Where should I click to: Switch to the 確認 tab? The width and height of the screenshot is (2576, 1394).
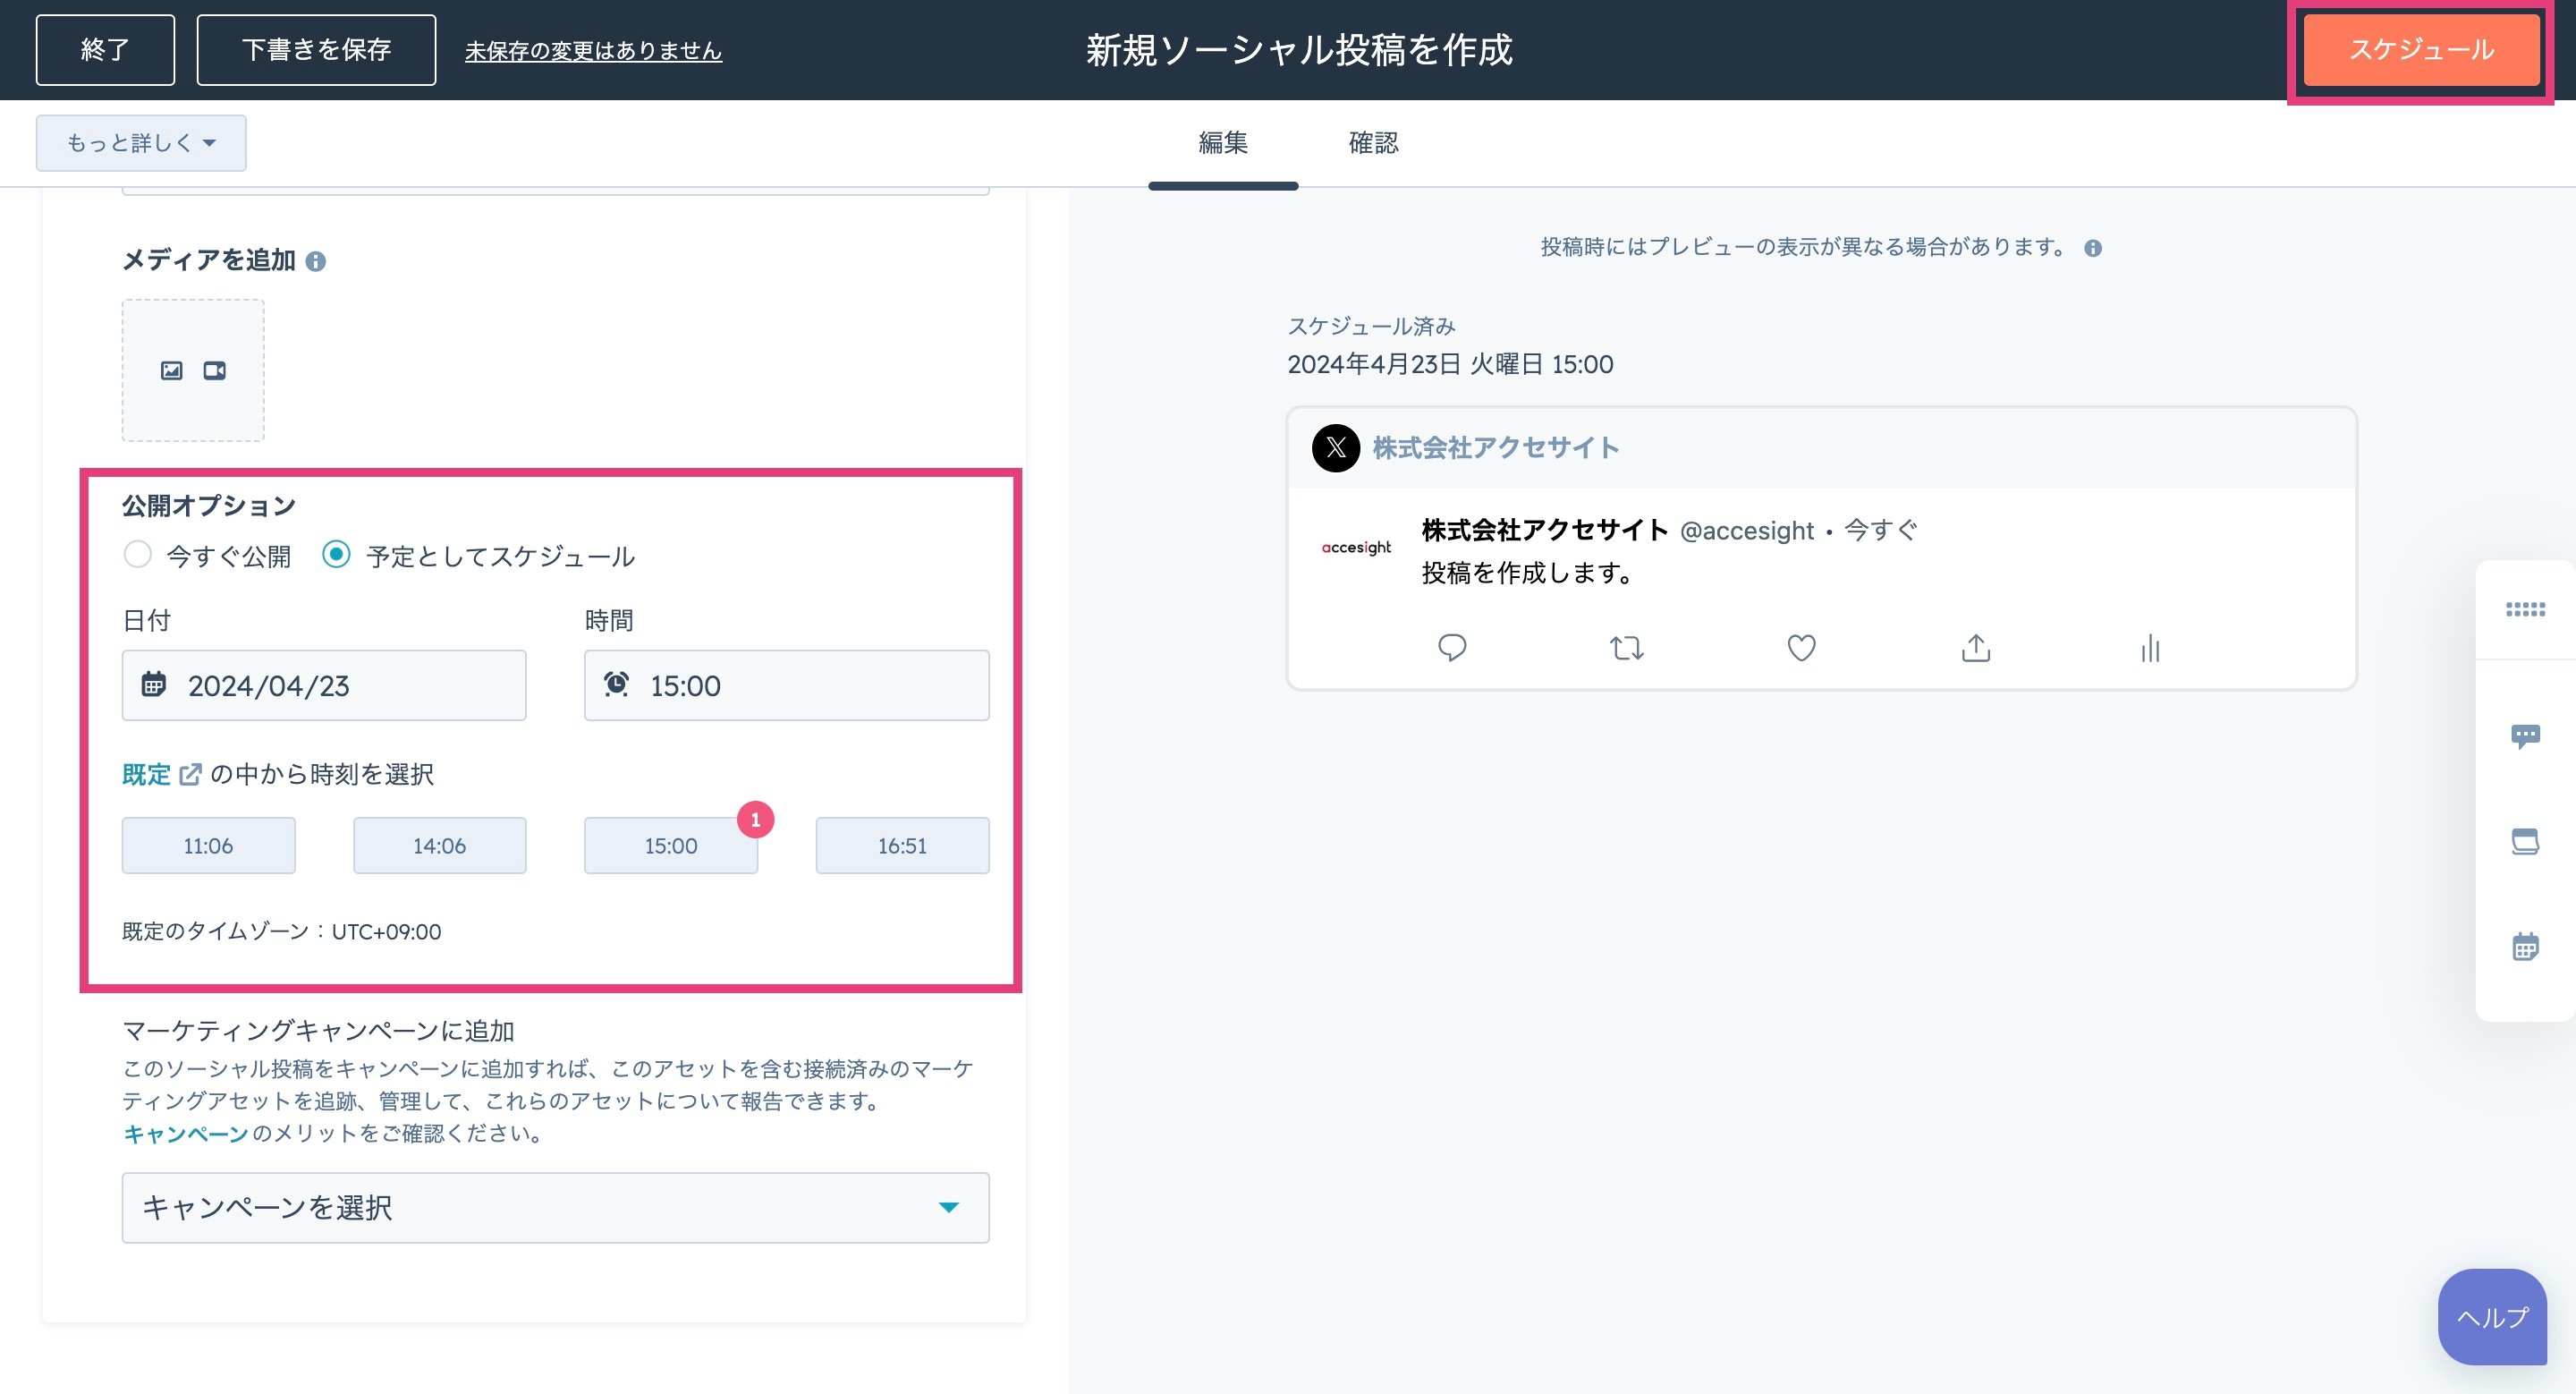click(x=1373, y=143)
